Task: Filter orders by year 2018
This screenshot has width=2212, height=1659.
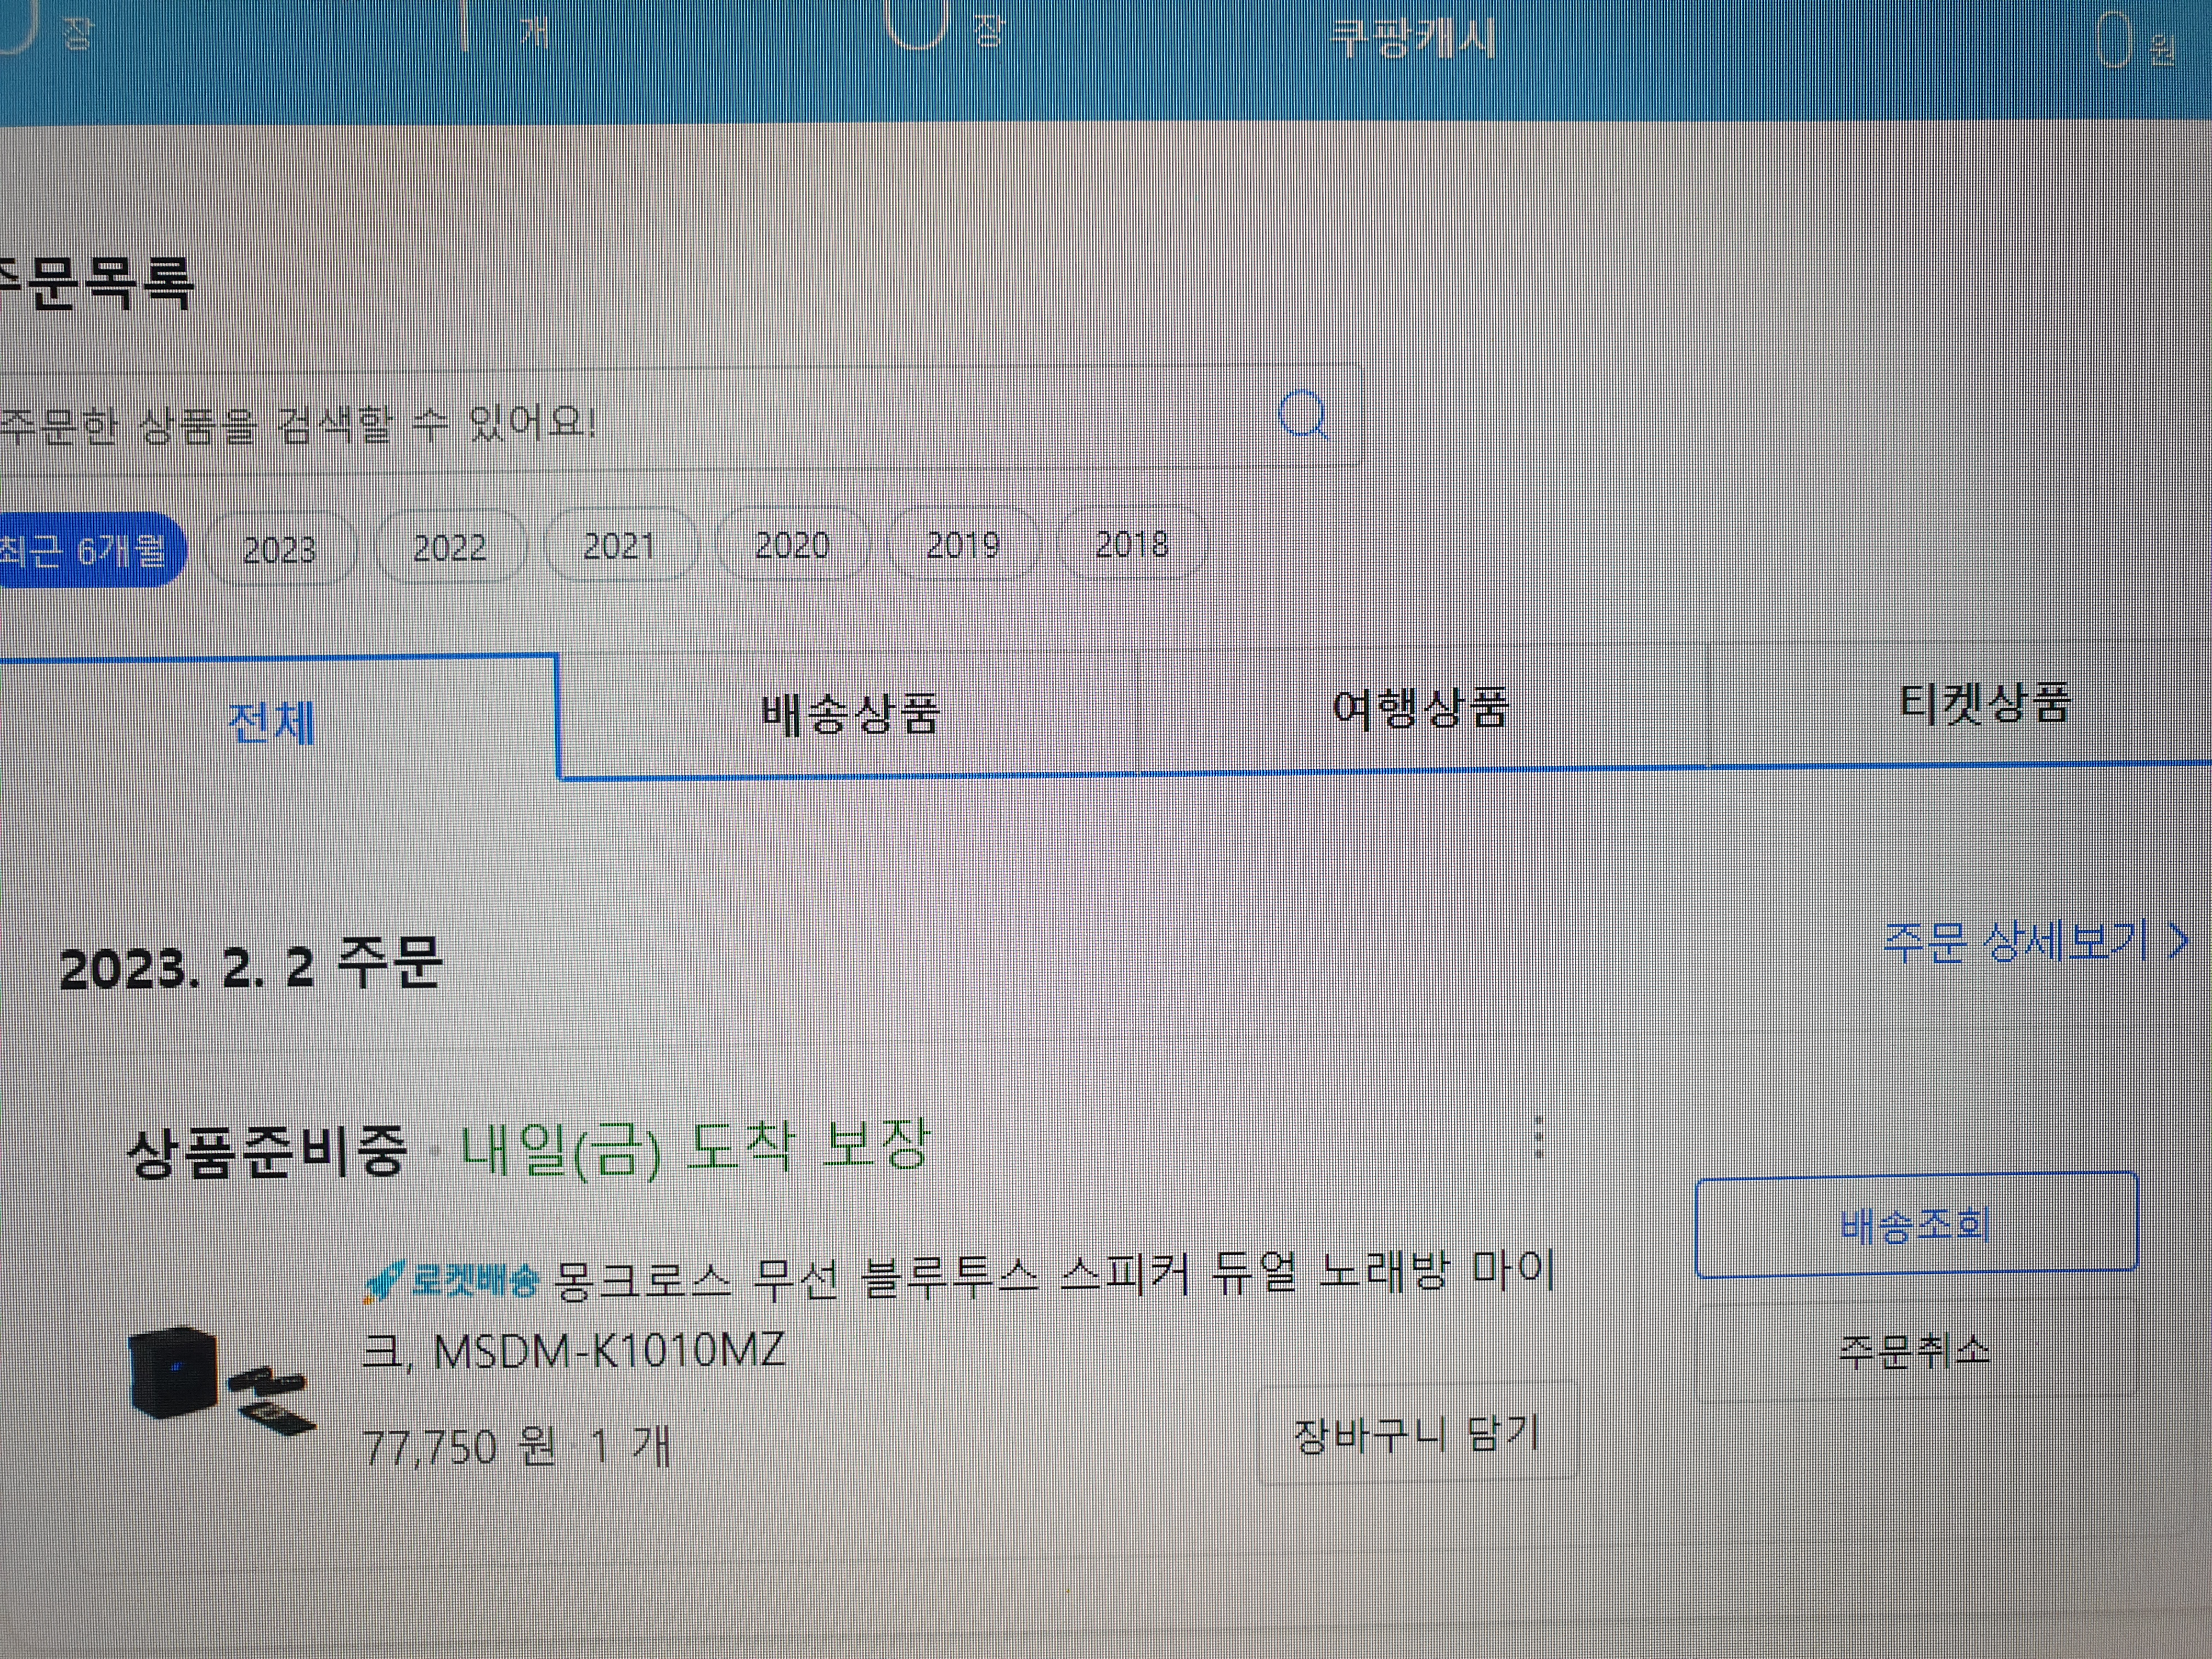Action: [x=1132, y=543]
